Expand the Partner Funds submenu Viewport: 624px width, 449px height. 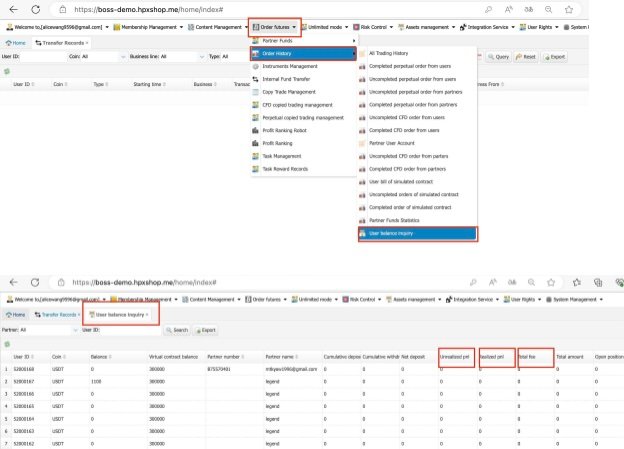pyautogui.click(x=300, y=39)
